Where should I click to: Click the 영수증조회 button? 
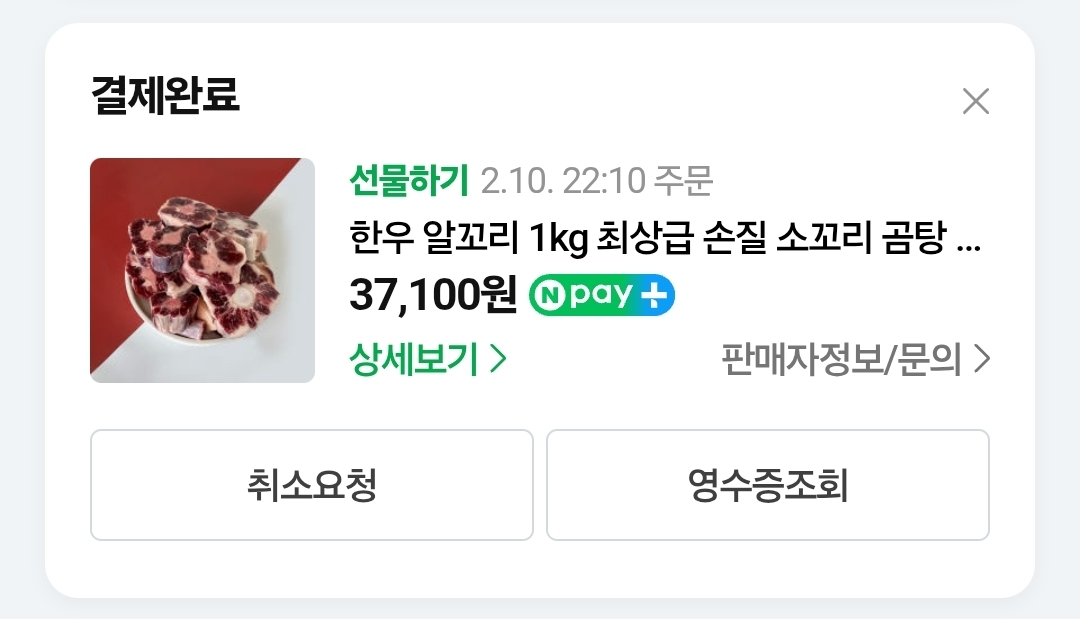coord(768,485)
